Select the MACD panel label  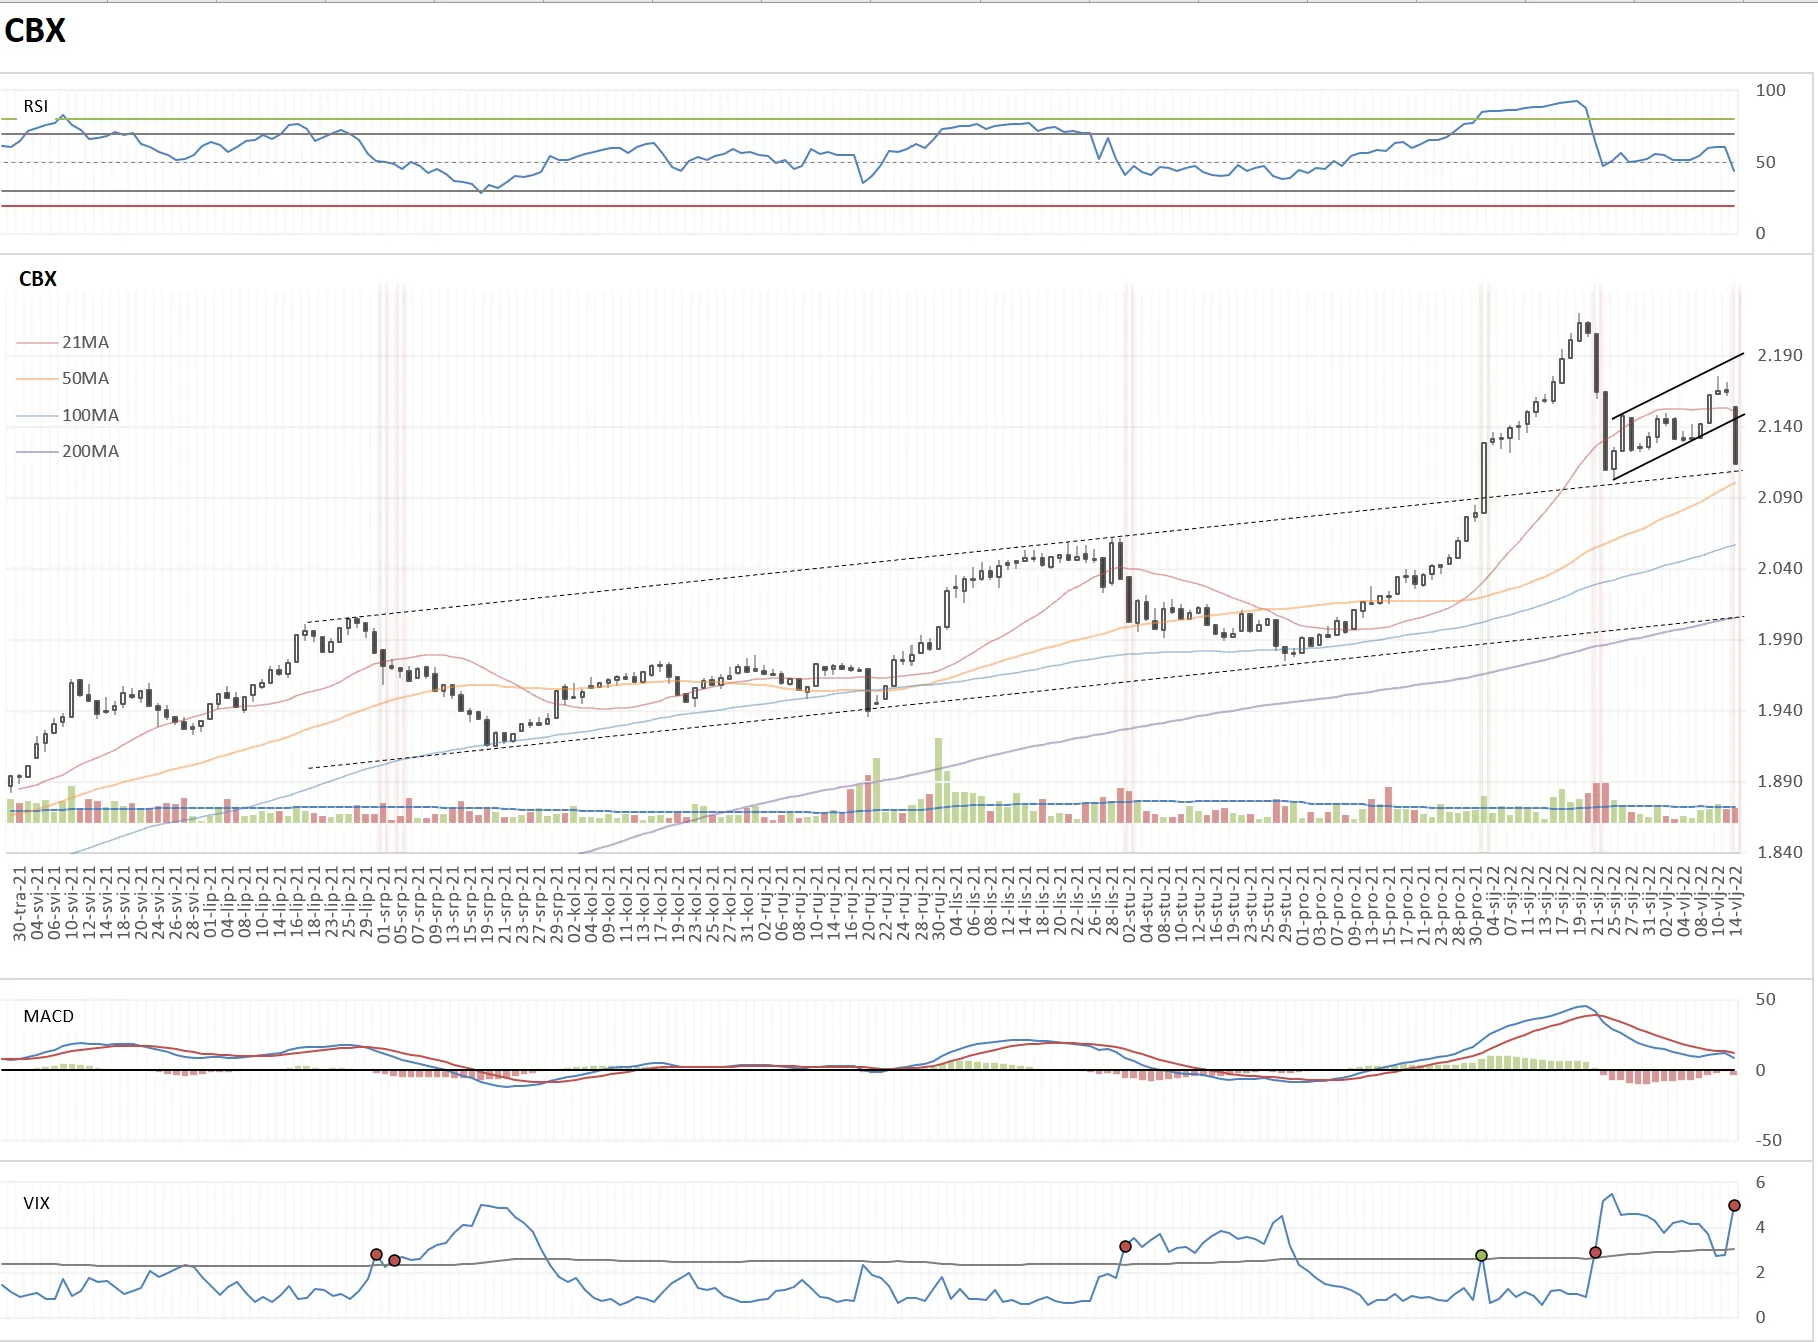tap(49, 1016)
